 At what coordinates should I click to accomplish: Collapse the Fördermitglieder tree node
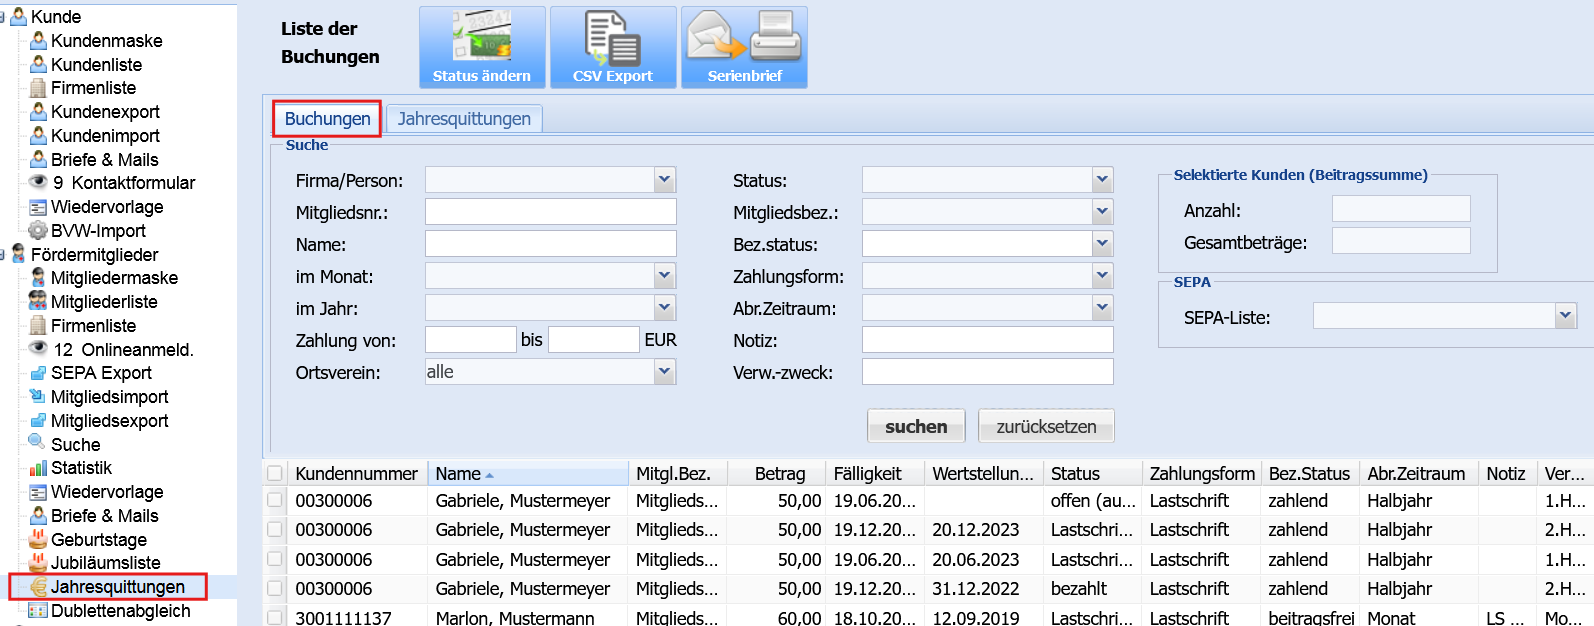click(3, 254)
